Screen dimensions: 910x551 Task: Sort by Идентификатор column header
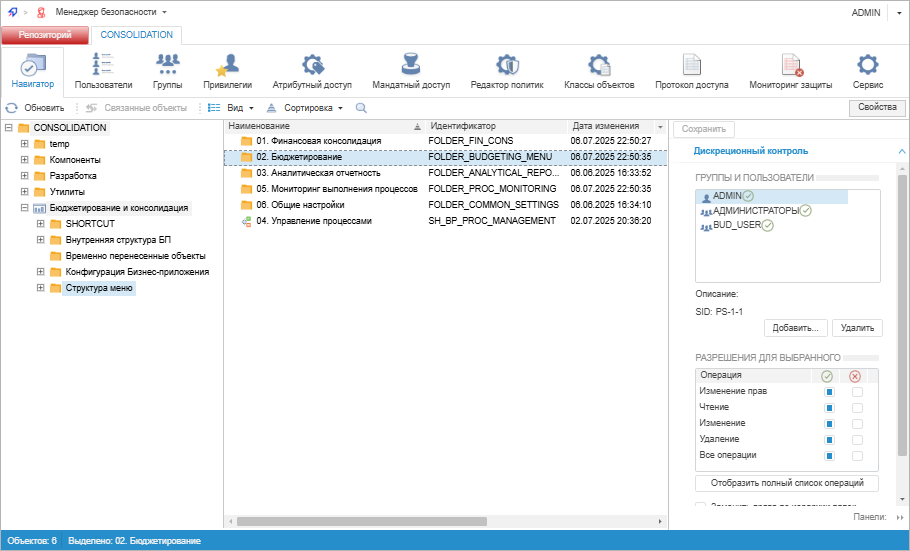(496, 126)
